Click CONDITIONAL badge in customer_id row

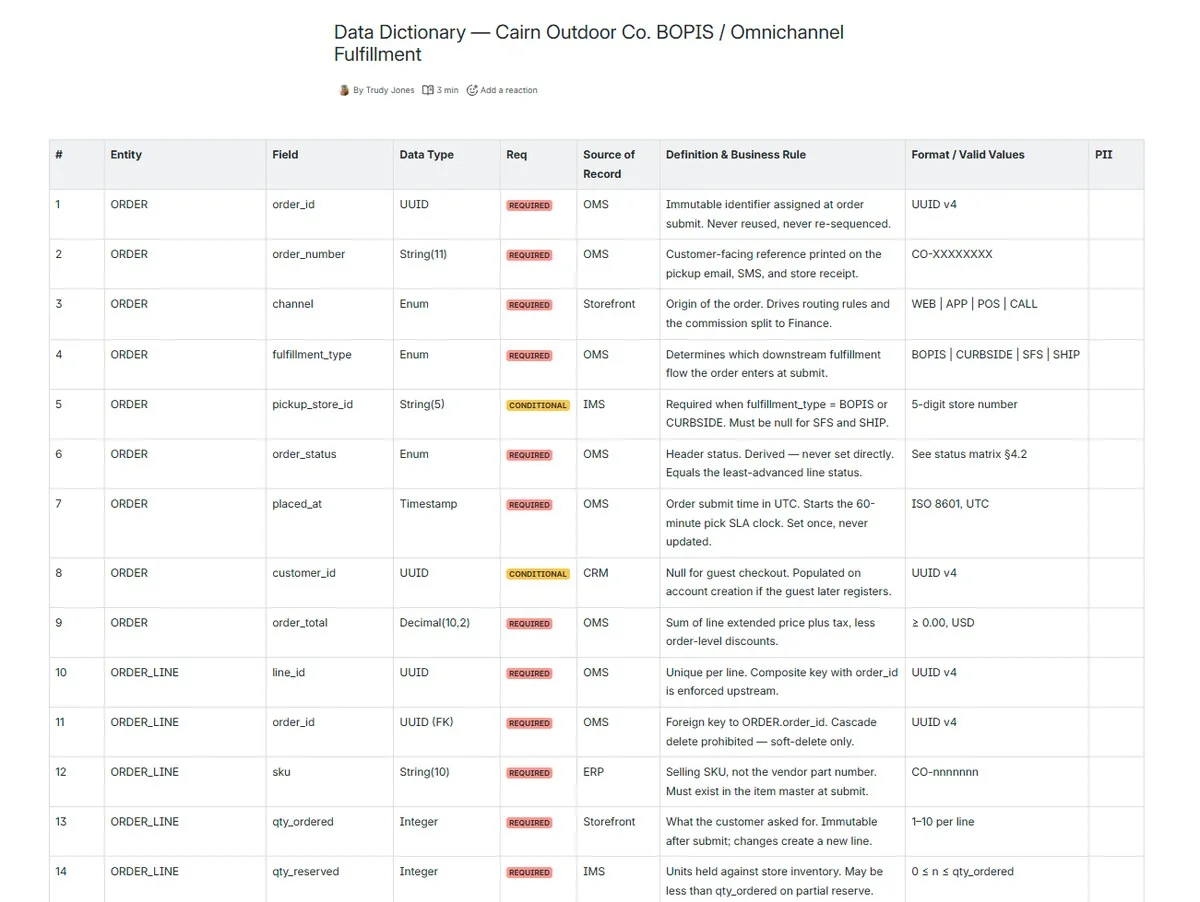coord(538,574)
